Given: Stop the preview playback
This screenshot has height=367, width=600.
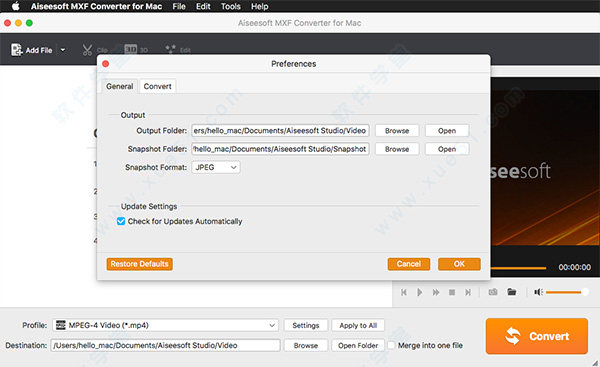Looking at the screenshot, I should pos(452,292).
